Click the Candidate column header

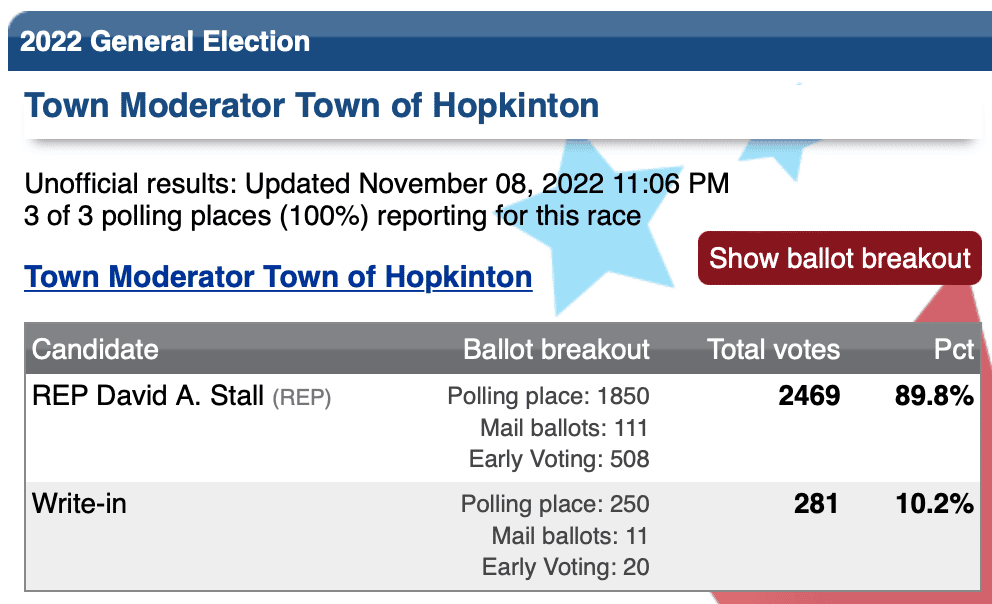point(95,349)
